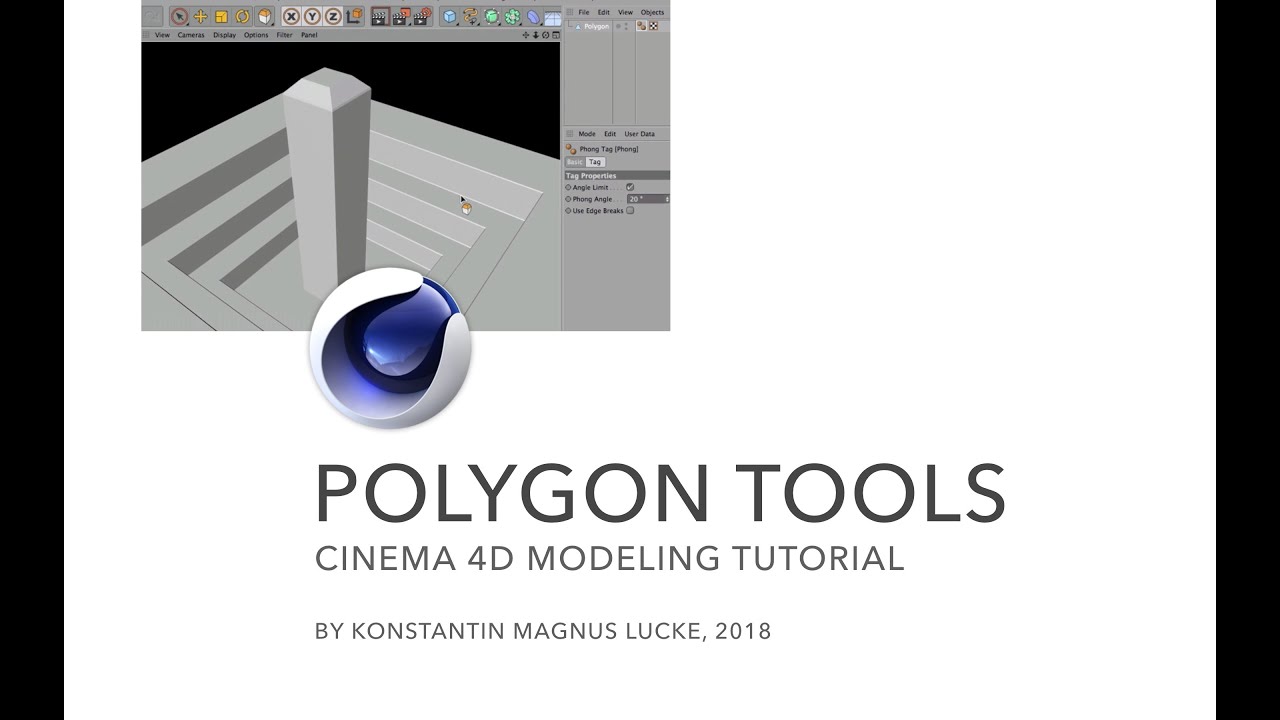This screenshot has width=1280, height=720.
Task: Open the viewport Display menu
Action: (x=224, y=35)
